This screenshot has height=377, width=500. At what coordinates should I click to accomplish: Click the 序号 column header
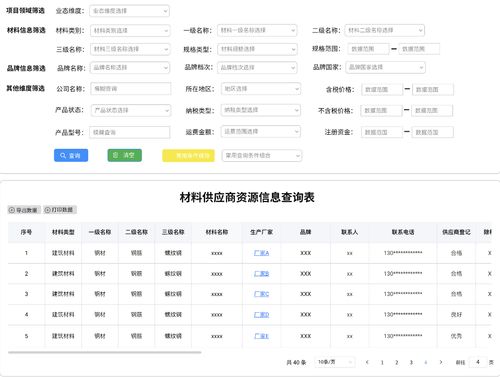[x=26, y=232]
